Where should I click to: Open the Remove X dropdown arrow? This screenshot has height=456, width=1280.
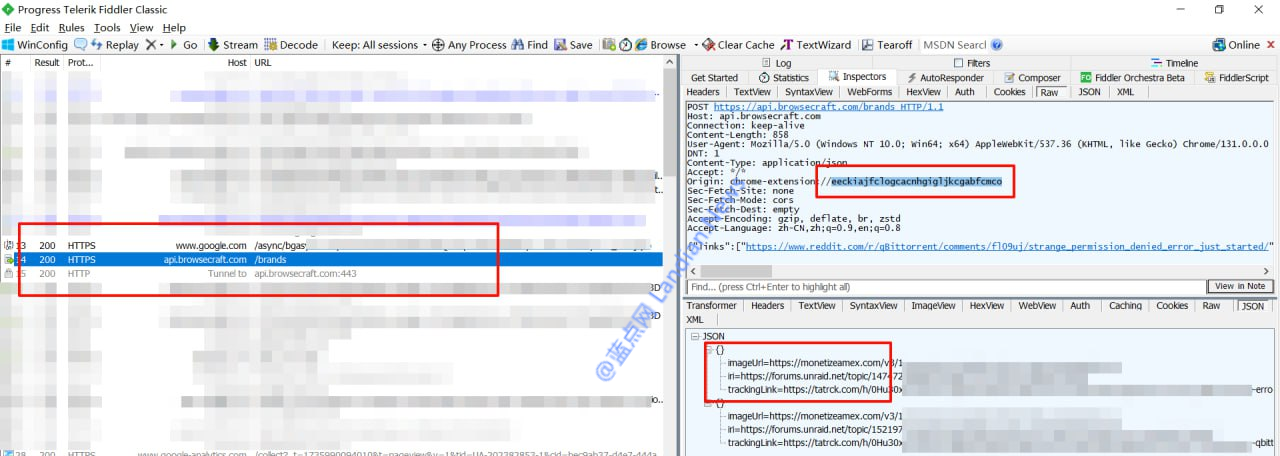click(162, 45)
